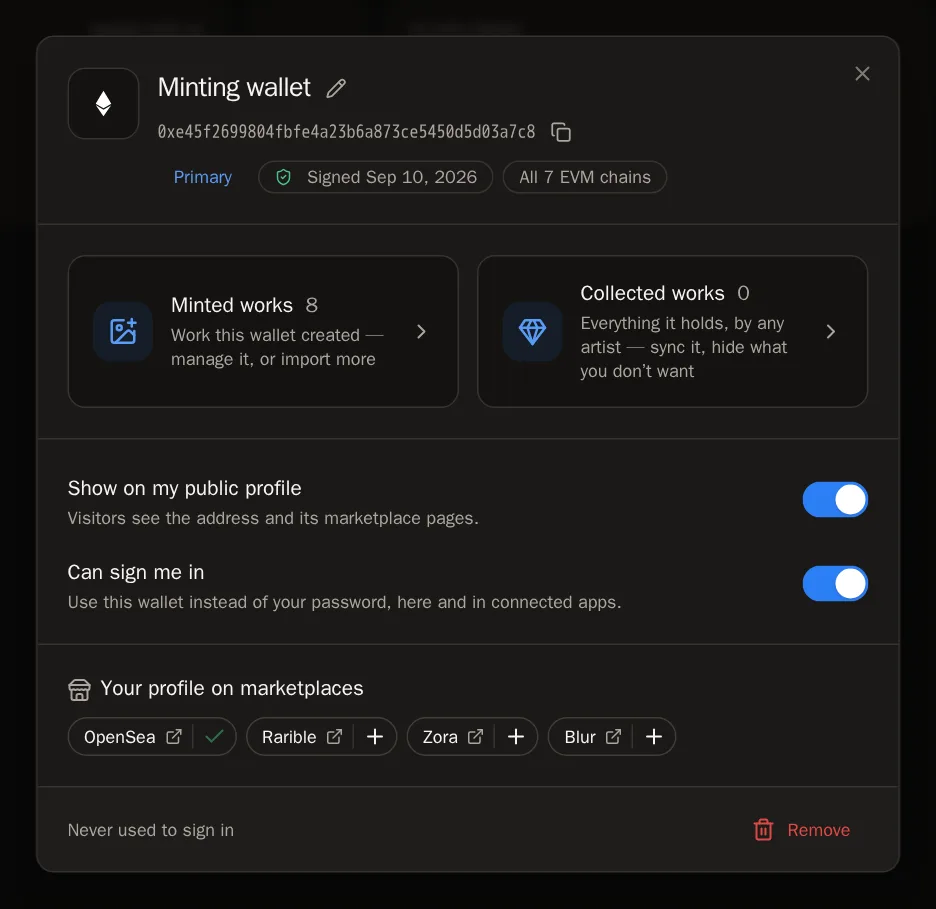Click the Primary label
The width and height of the screenshot is (936, 909).
coord(202,177)
